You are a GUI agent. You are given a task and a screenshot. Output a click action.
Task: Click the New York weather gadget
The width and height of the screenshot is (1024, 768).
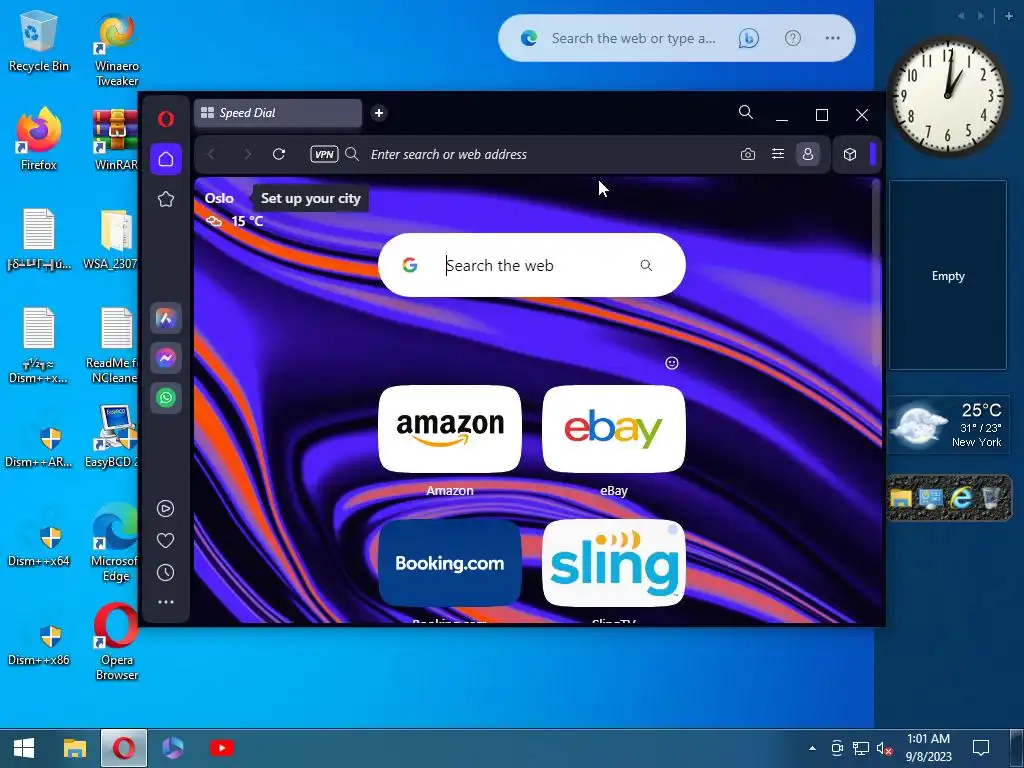948,425
